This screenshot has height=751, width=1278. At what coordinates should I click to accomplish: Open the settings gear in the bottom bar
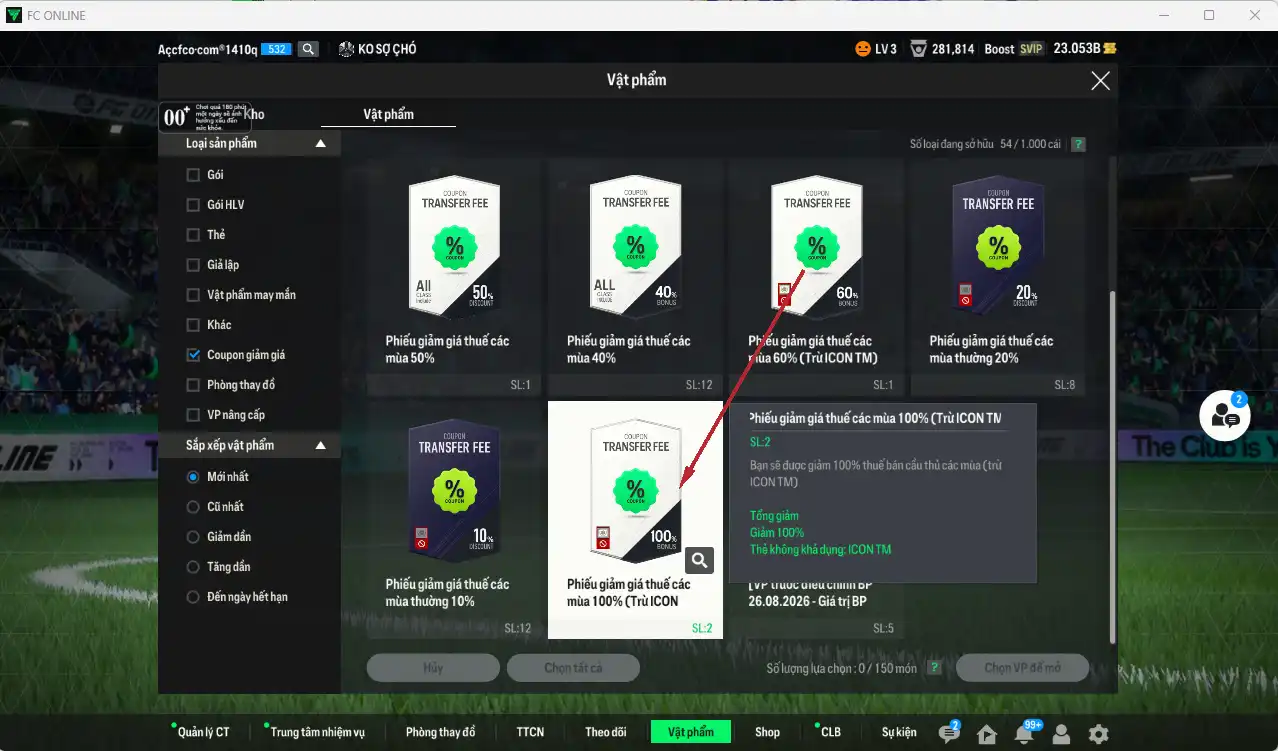click(x=1098, y=733)
